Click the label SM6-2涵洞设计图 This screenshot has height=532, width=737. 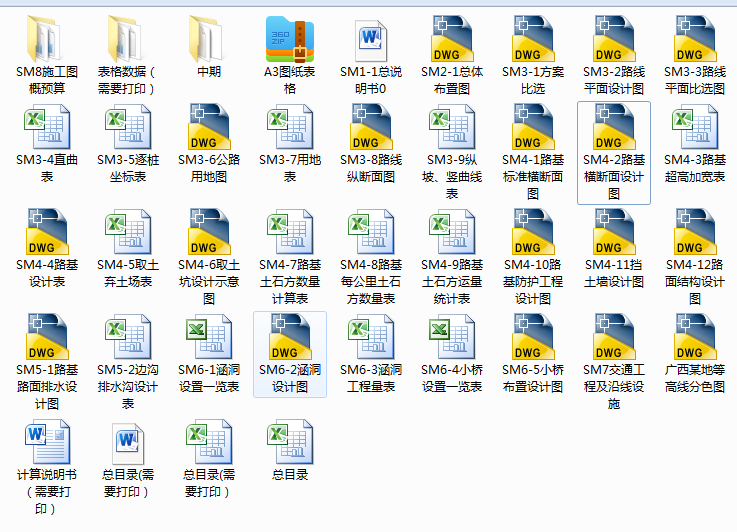(x=290, y=378)
